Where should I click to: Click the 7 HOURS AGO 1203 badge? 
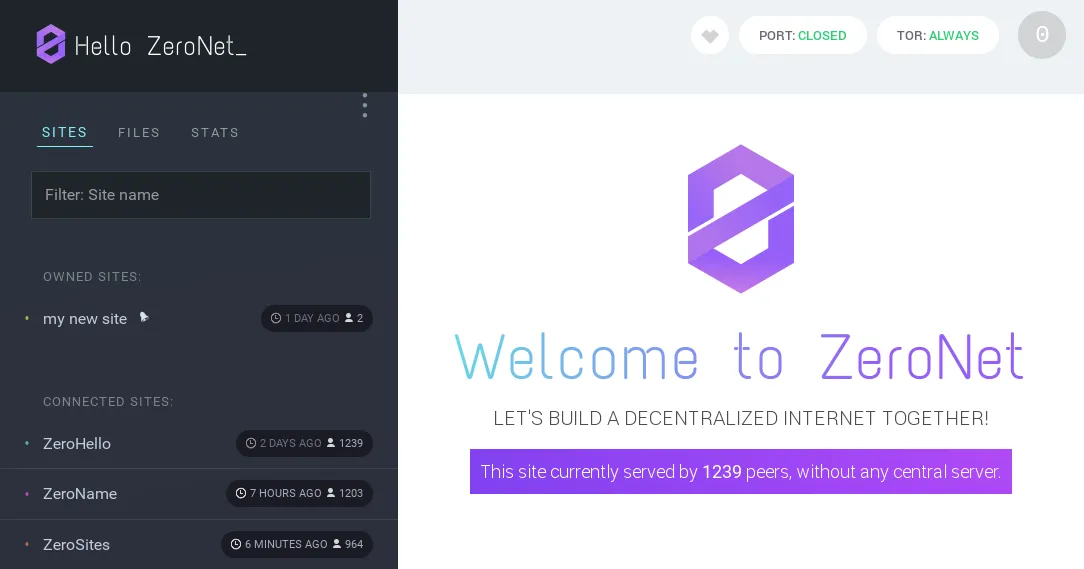(x=299, y=493)
